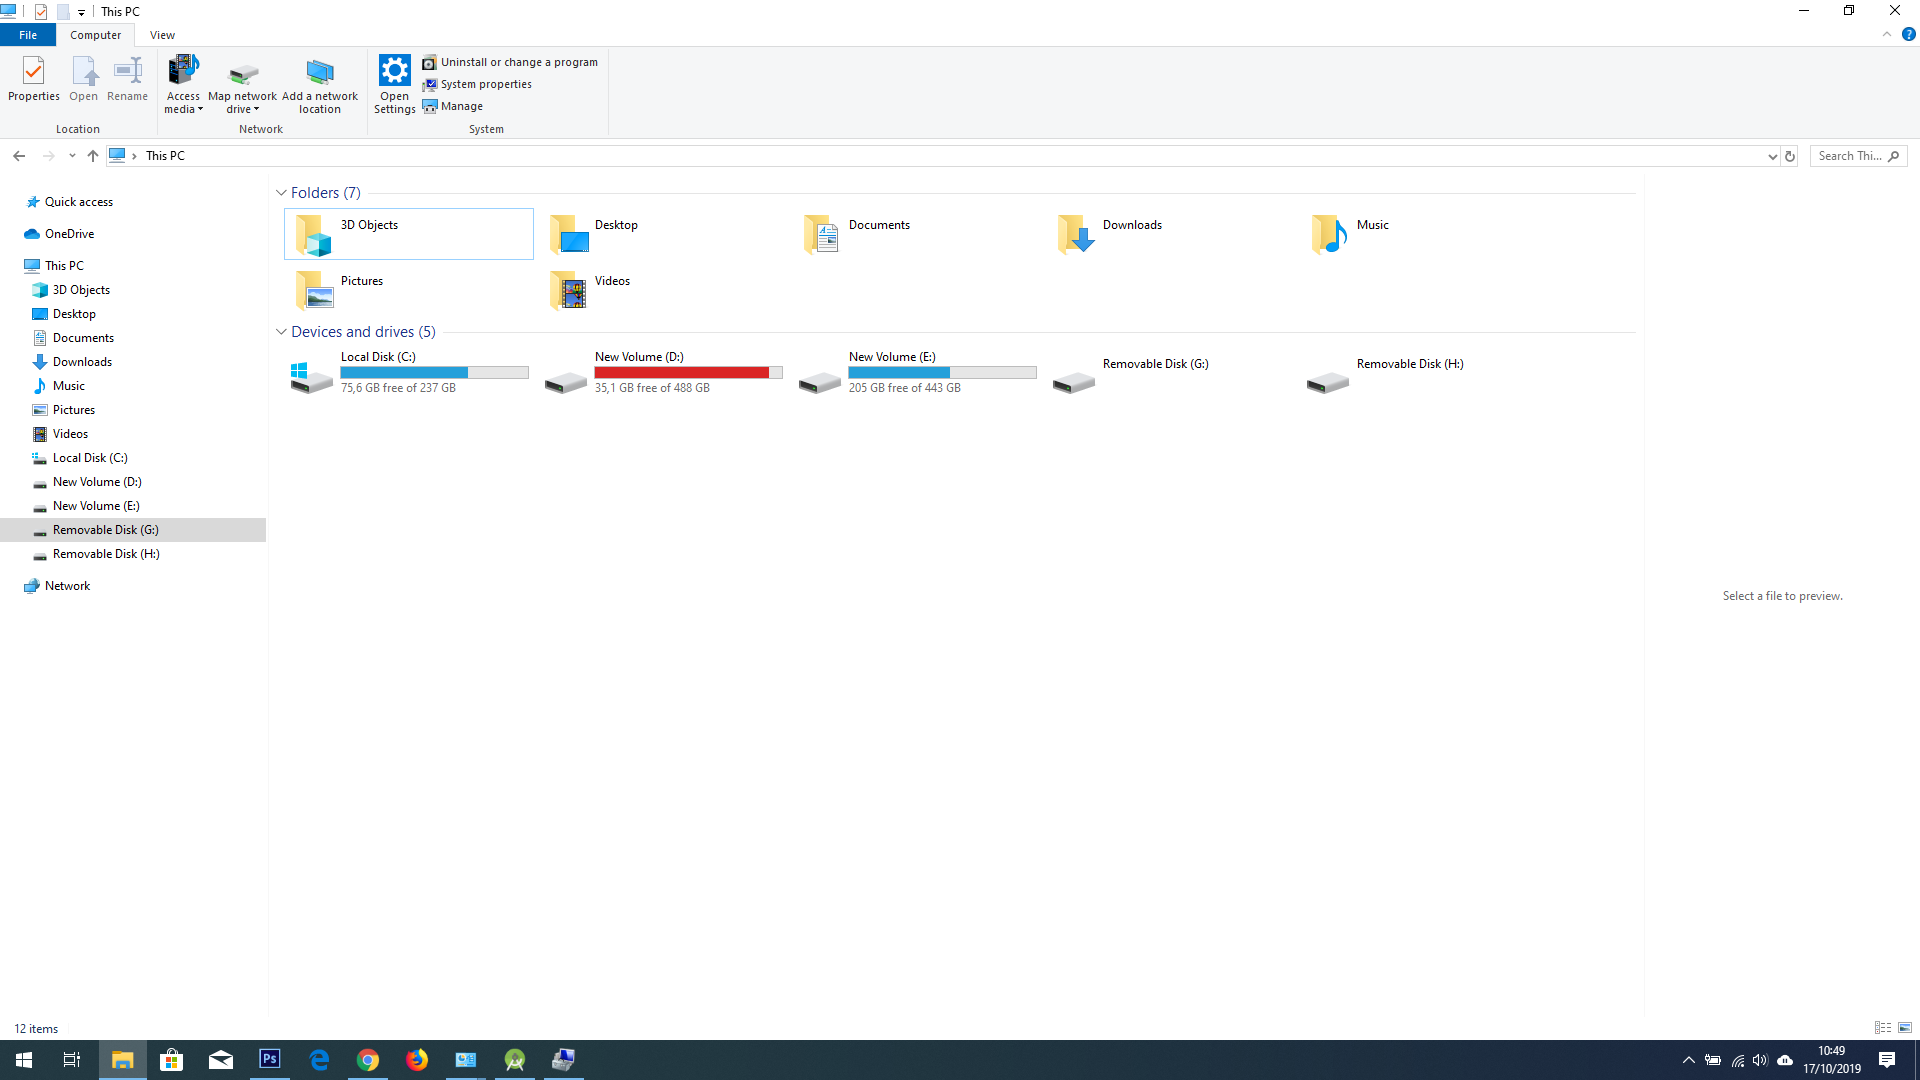
Task: Click Refresh button beside address bar
Action: tap(1790, 156)
